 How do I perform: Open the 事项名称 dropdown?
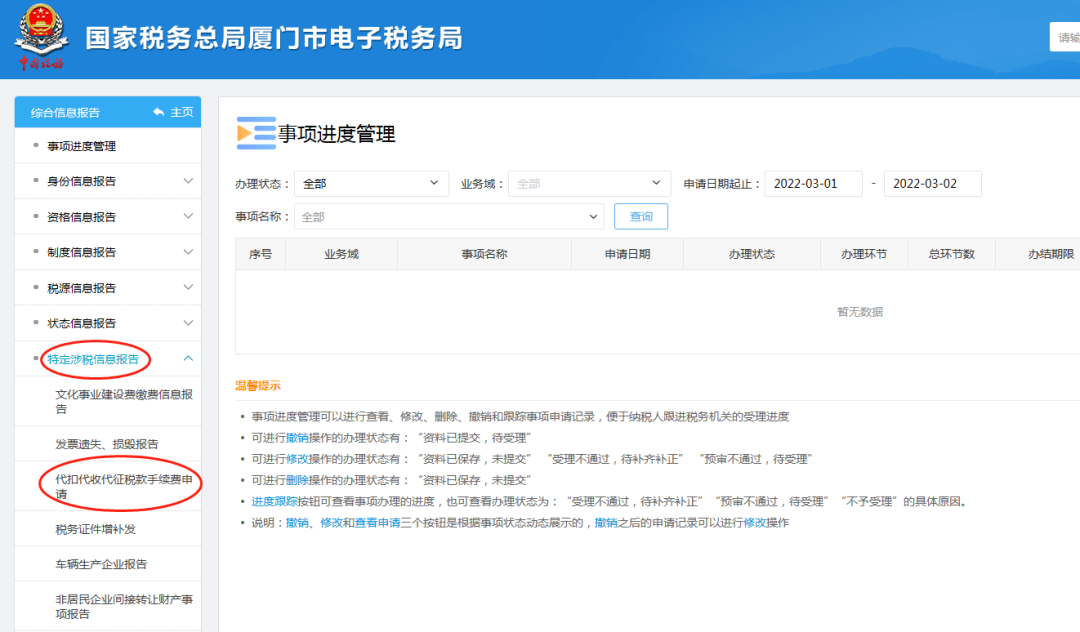click(x=448, y=216)
